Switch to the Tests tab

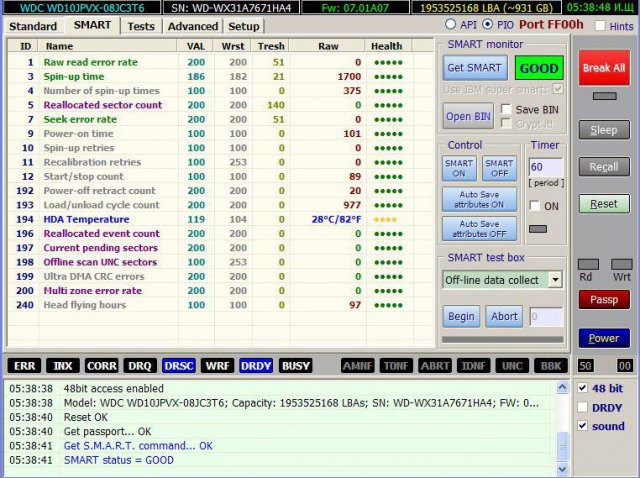click(141, 26)
